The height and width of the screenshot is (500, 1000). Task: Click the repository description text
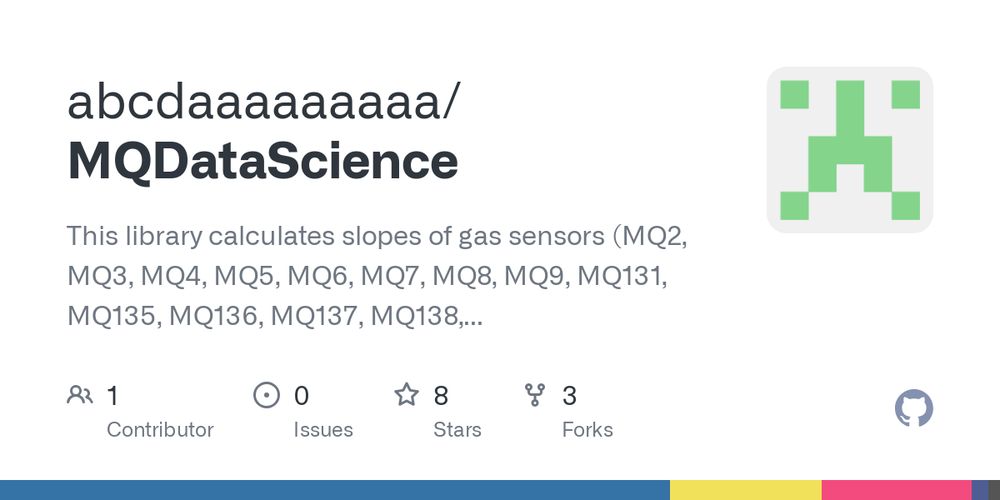coord(376,276)
